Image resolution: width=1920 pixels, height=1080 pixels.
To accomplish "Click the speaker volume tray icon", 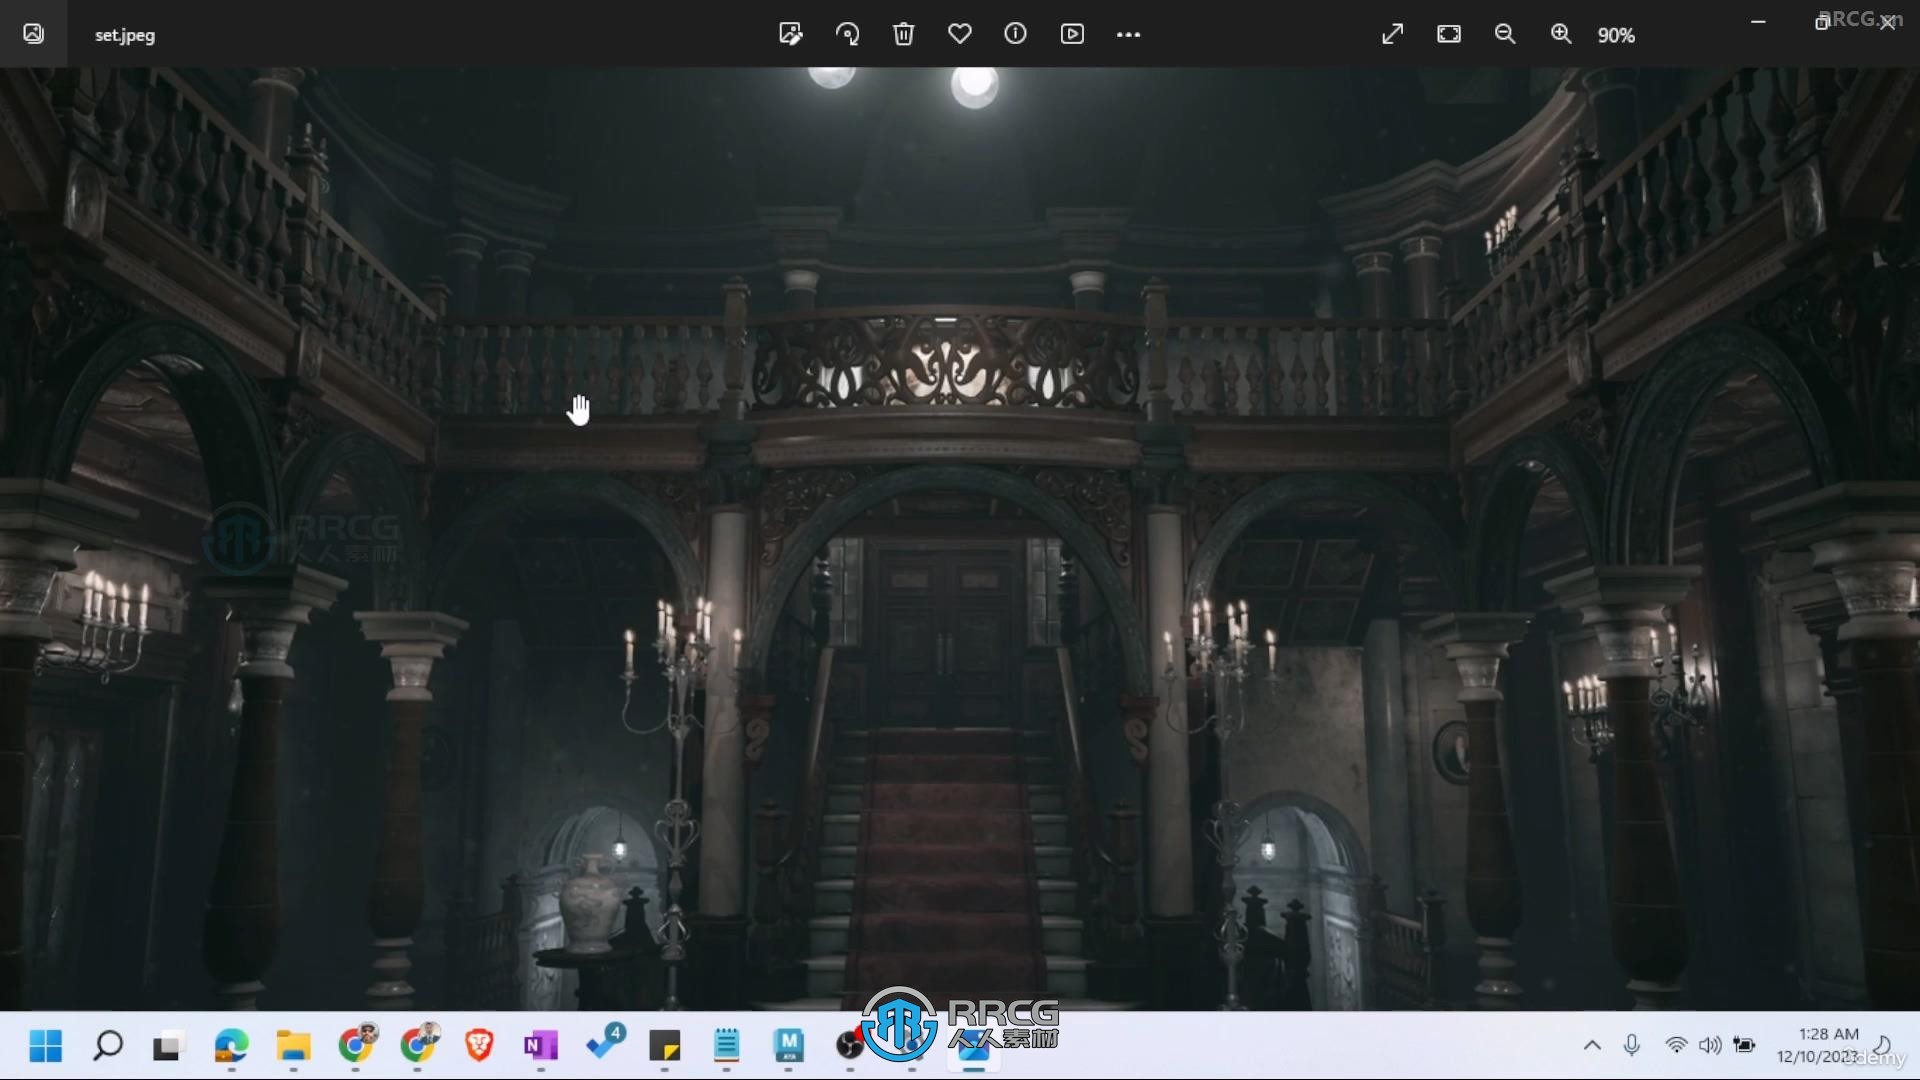I will pyautogui.click(x=1710, y=1046).
